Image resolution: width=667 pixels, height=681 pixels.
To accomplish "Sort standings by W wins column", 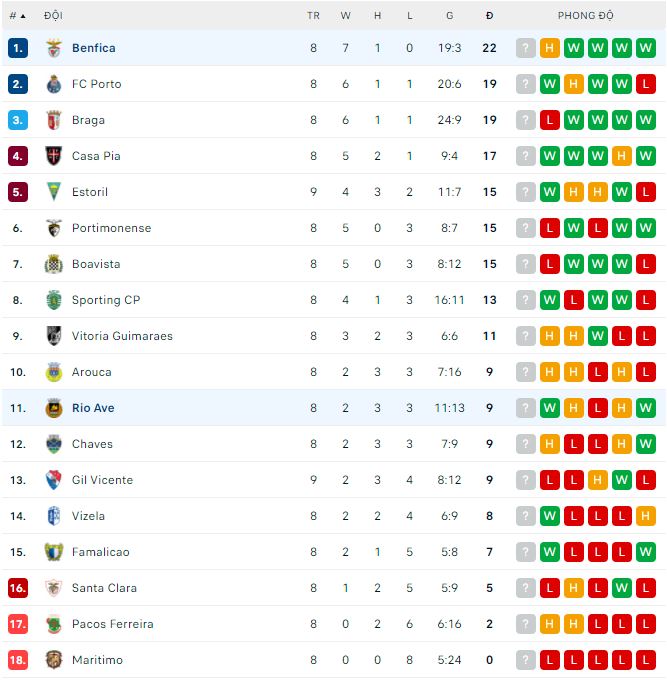I will (x=345, y=16).
